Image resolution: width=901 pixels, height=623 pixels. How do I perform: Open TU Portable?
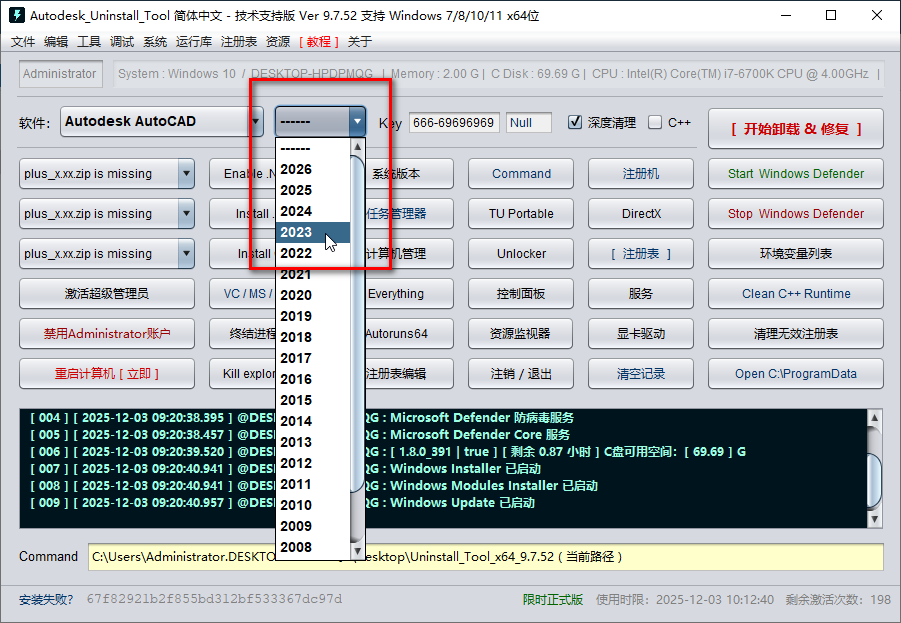(521, 214)
